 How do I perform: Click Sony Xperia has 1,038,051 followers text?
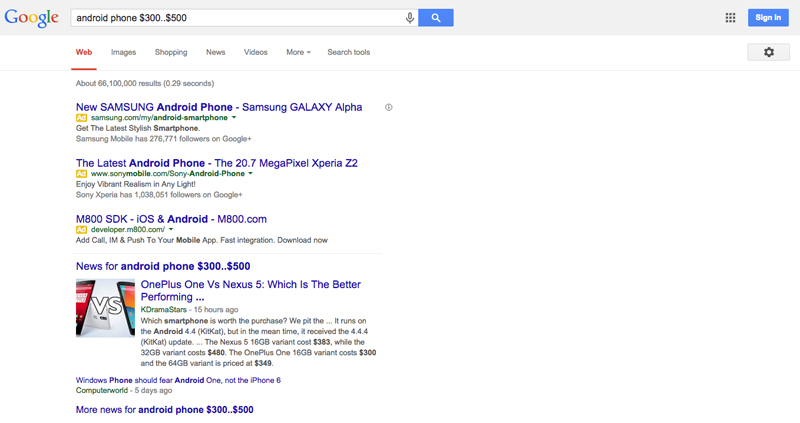click(x=159, y=195)
